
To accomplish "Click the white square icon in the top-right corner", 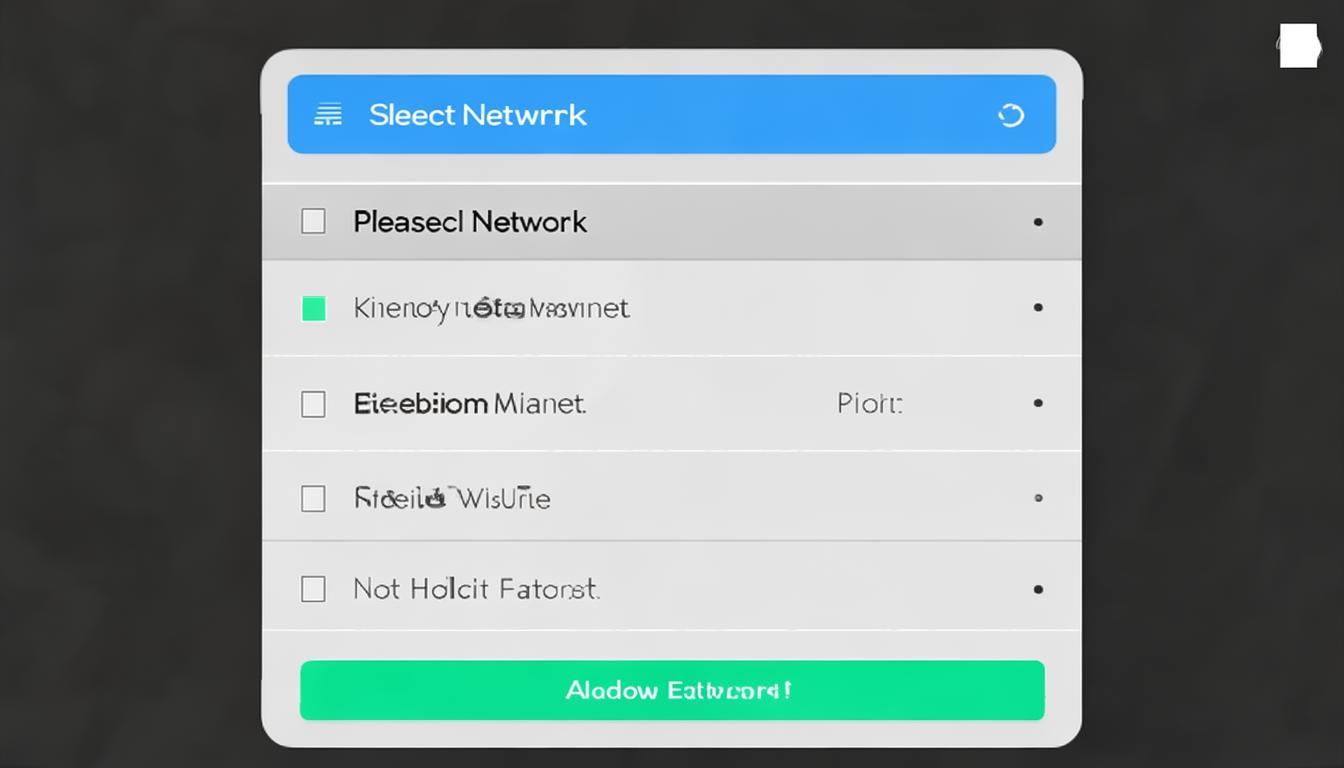I will click(1298, 46).
